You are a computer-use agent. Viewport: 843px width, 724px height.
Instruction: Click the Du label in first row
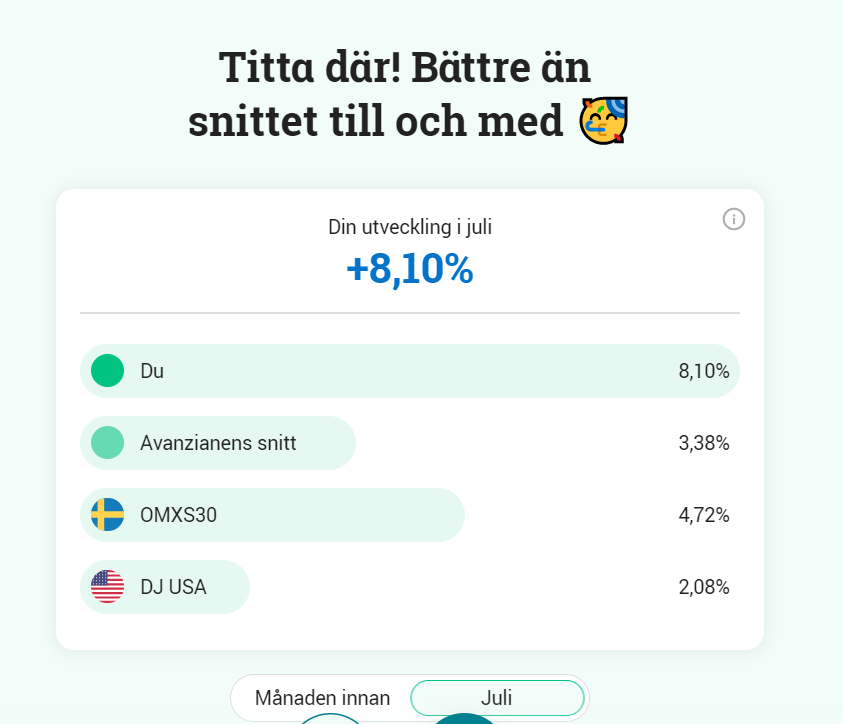tap(152, 371)
